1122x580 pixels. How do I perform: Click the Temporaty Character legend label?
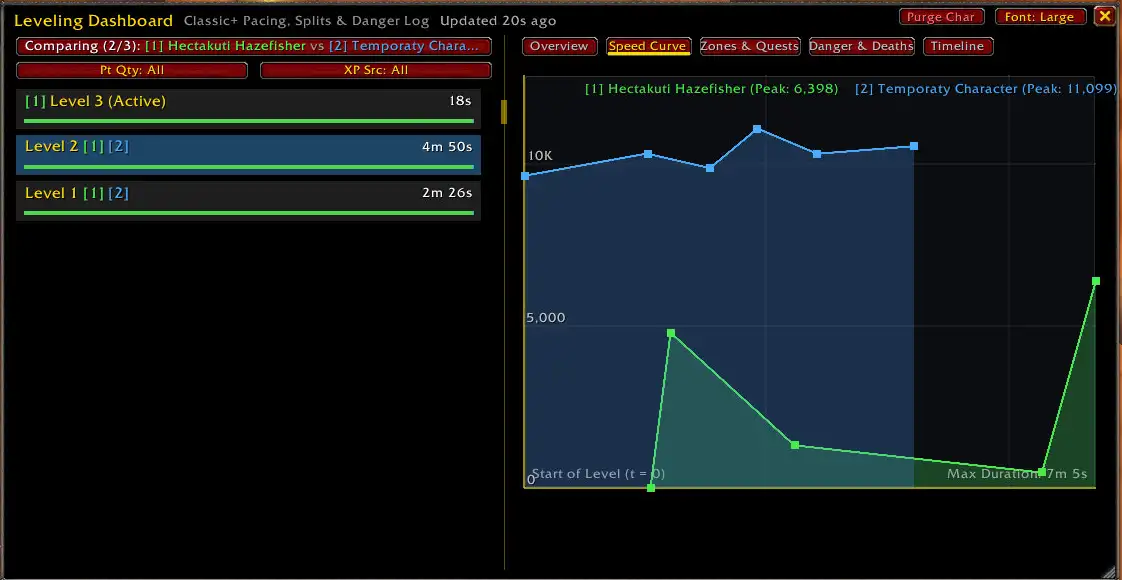click(985, 89)
